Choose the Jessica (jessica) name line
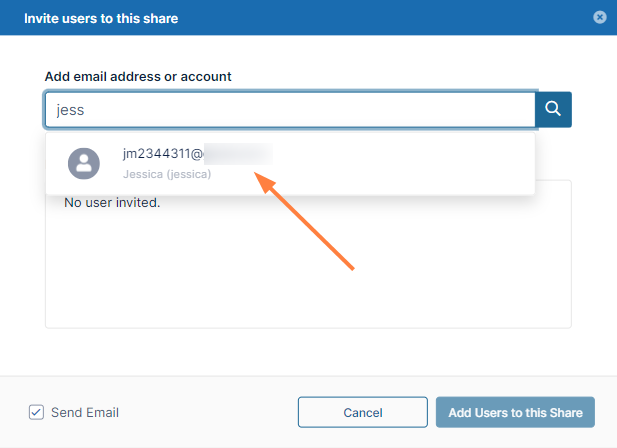The width and height of the screenshot is (617, 448). (167, 174)
